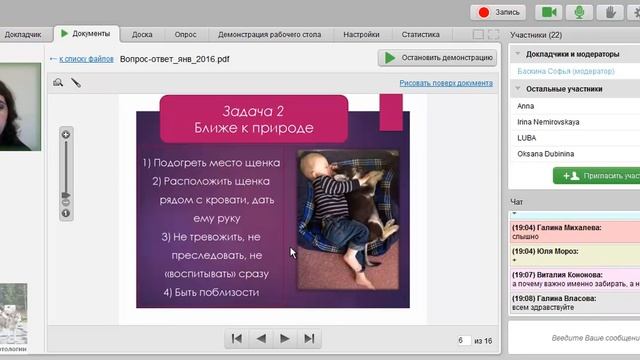Viewport: 640px width, 360px height.
Task: Click the Чат panel header
Action: coord(516,202)
